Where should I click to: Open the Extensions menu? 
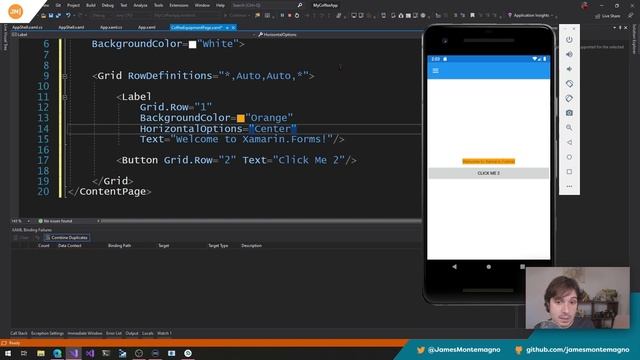point(179,5)
